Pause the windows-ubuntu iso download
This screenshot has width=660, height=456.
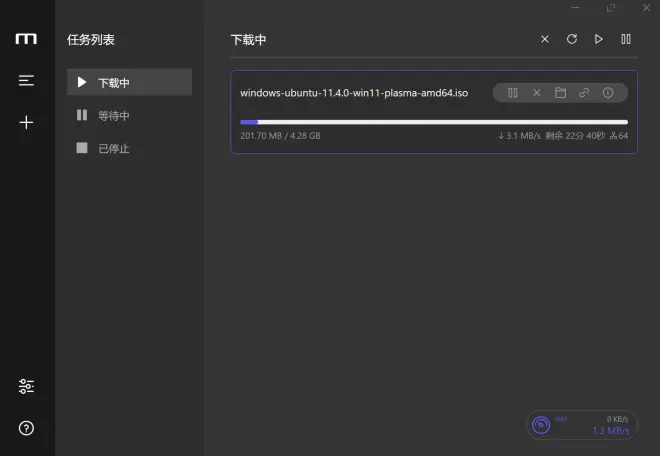tap(513, 93)
